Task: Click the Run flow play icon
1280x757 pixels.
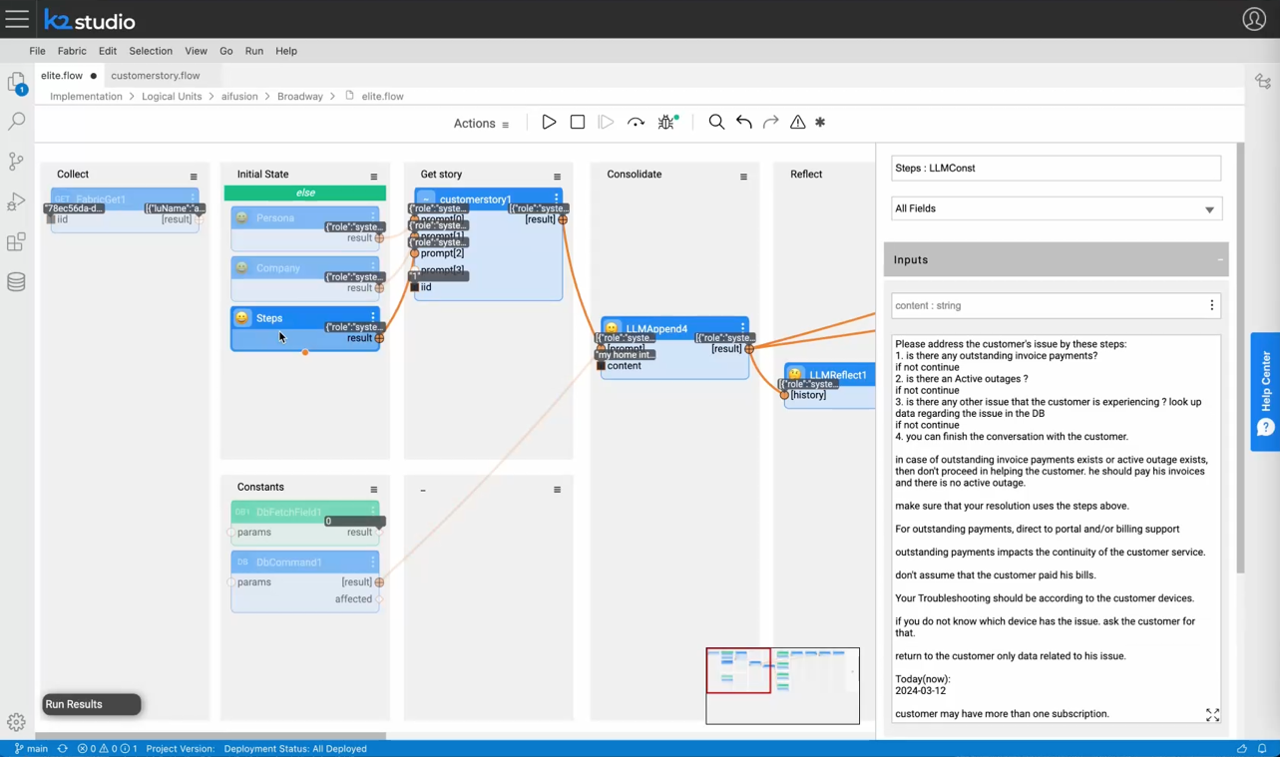Action: tap(549, 122)
